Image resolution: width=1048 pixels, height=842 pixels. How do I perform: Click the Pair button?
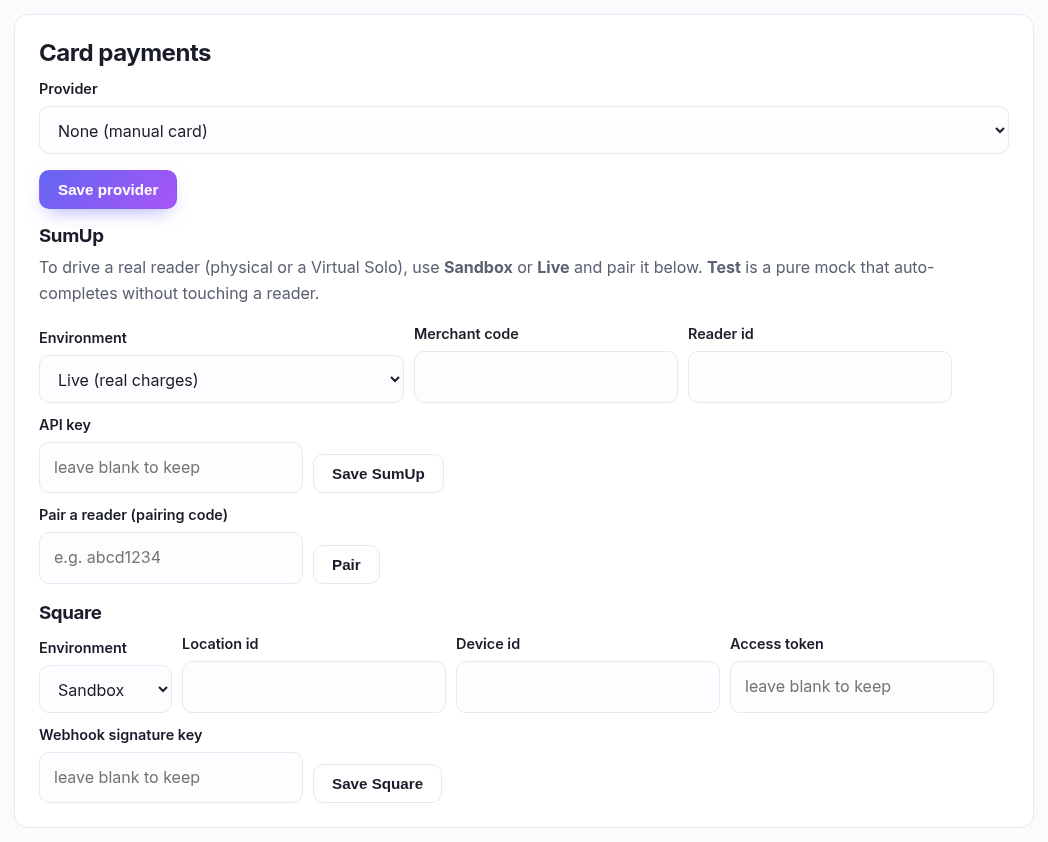(346, 565)
